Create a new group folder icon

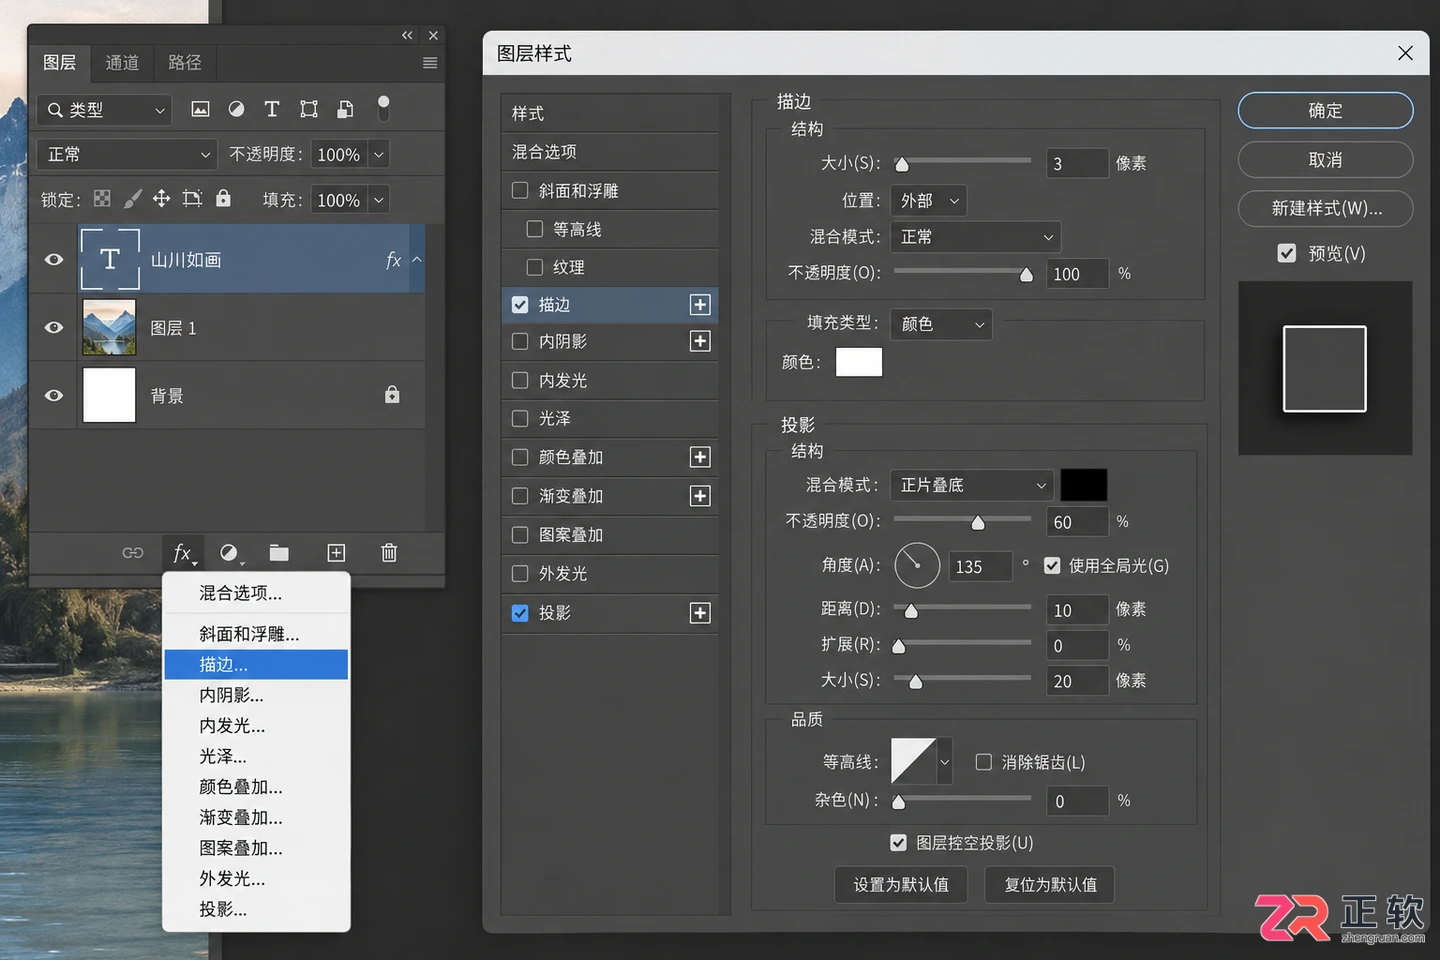coord(279,553)
